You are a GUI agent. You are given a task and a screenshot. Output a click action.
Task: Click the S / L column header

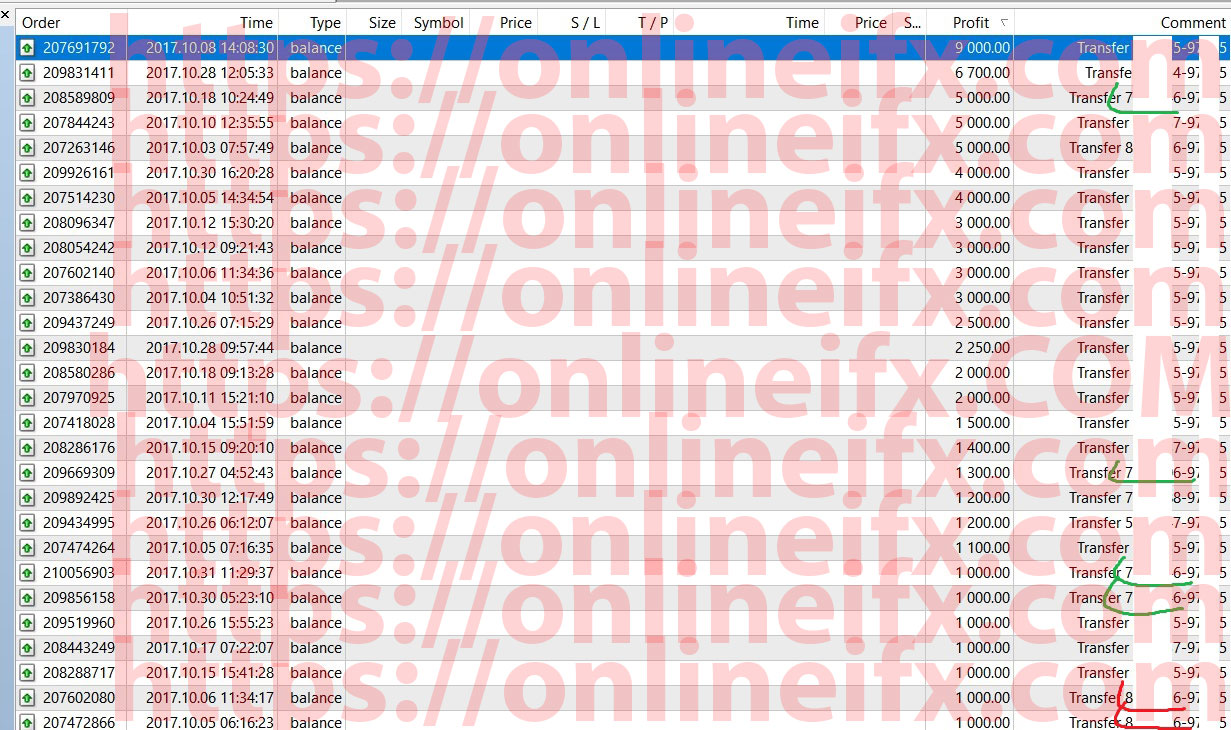(x=585, y=23)
